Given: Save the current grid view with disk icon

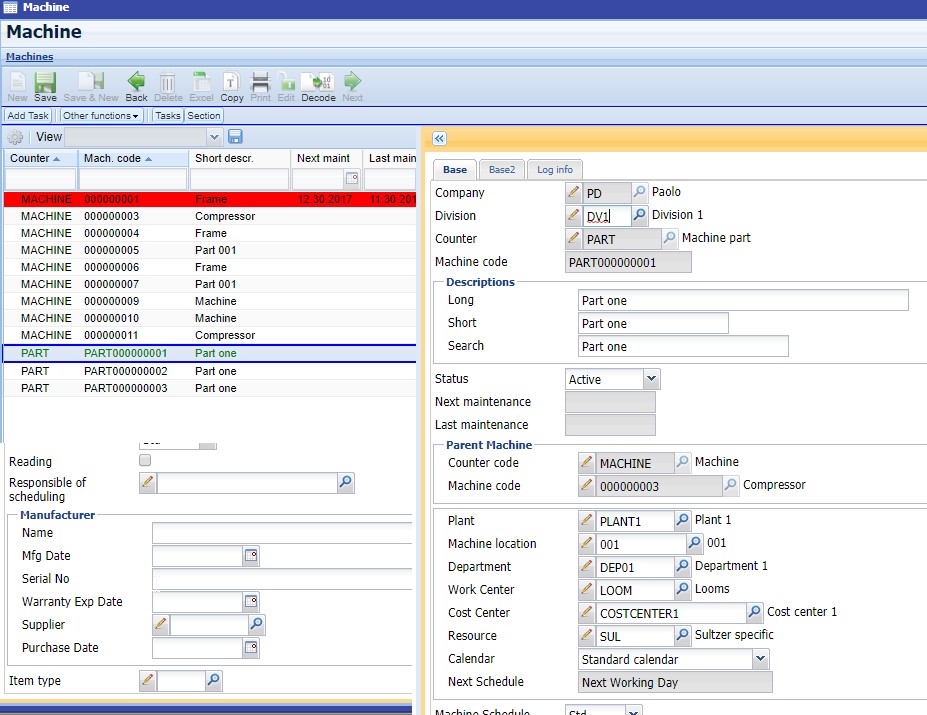Looking at the screenshot, I should tap(236, 137).
